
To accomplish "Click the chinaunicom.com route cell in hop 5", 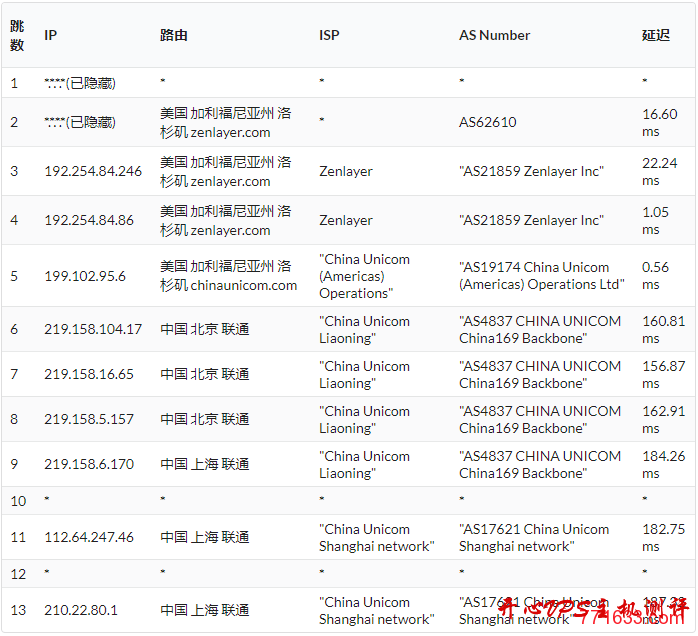I will [228, 276].
